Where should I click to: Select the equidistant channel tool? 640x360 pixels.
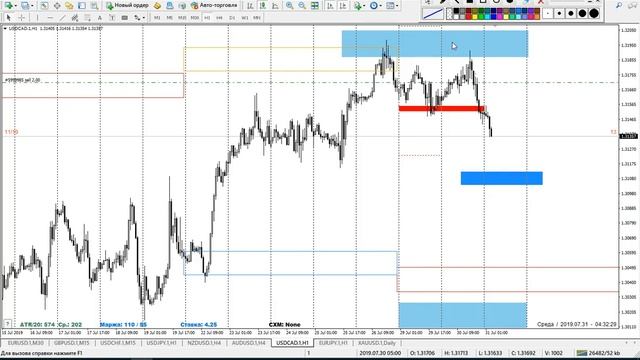[75, 18]
